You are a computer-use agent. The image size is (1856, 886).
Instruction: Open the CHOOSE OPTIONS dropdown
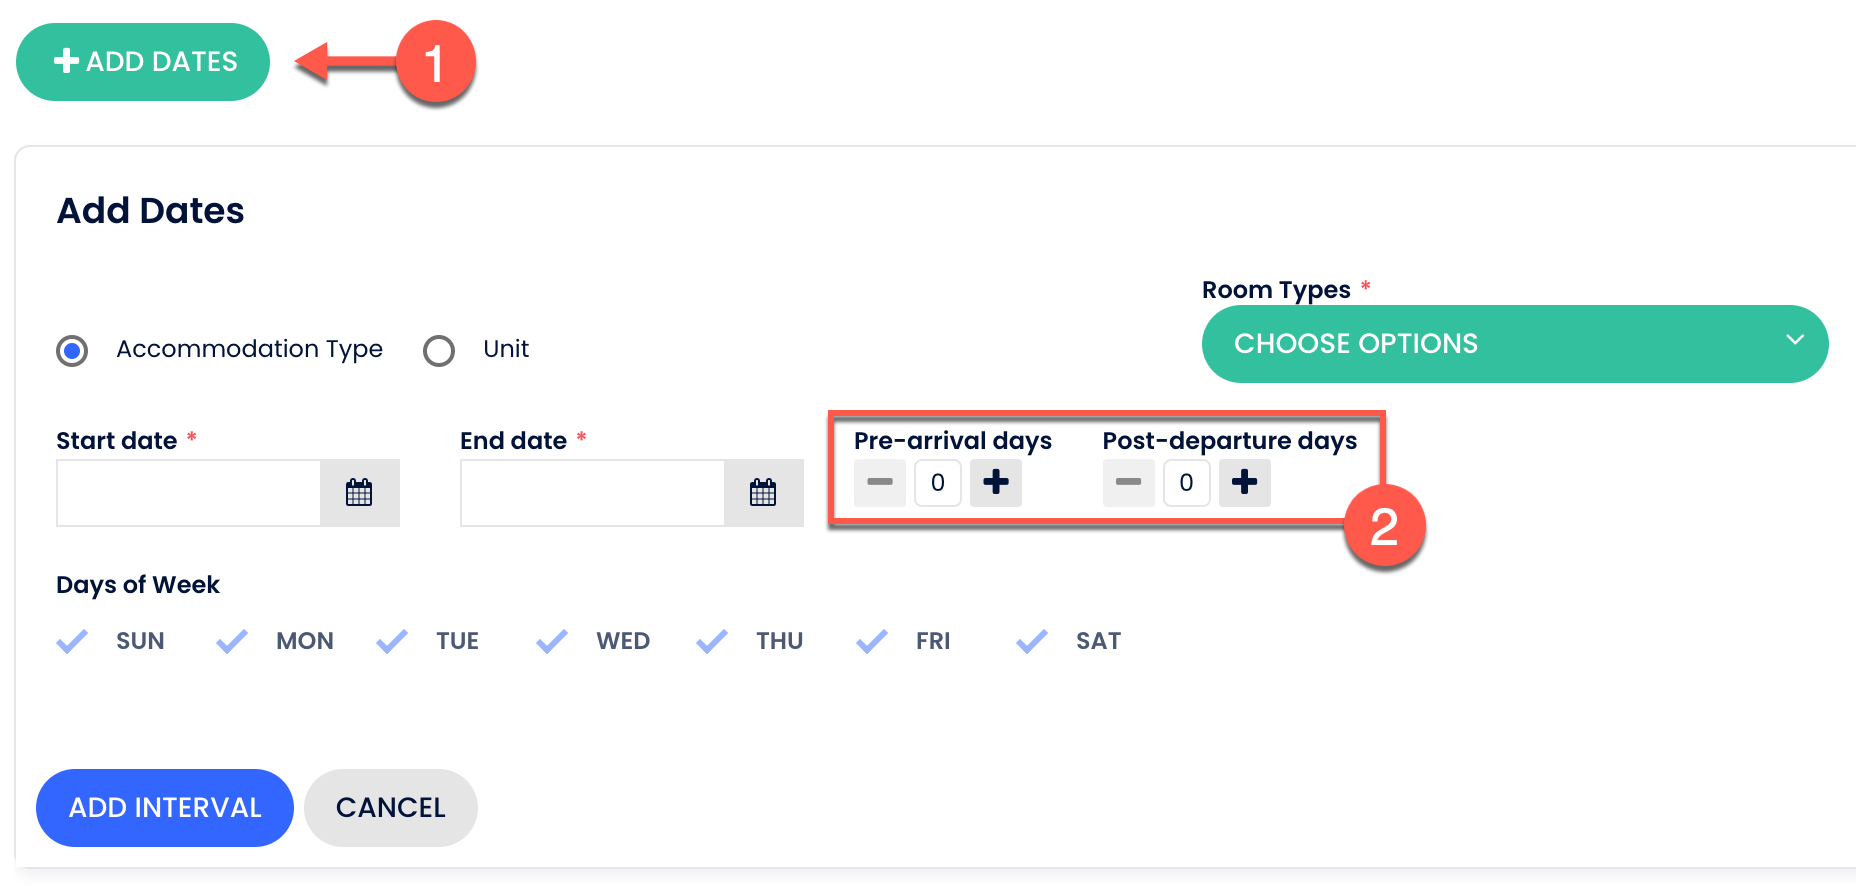coord(1513,343)
